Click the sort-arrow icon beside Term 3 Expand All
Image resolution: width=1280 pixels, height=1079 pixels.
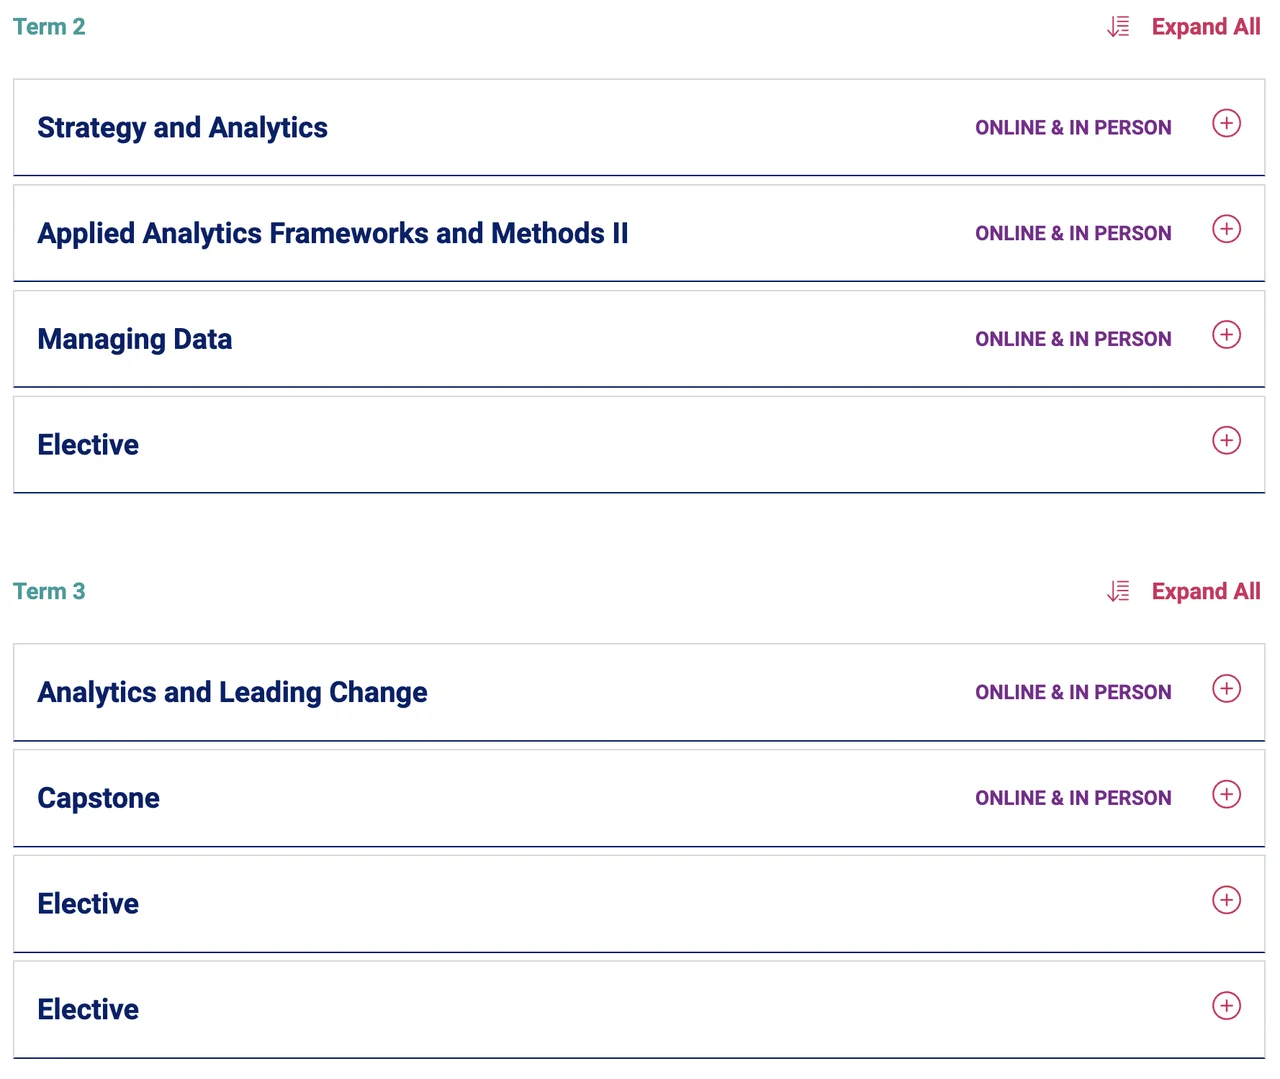(x=1118, y=592)
